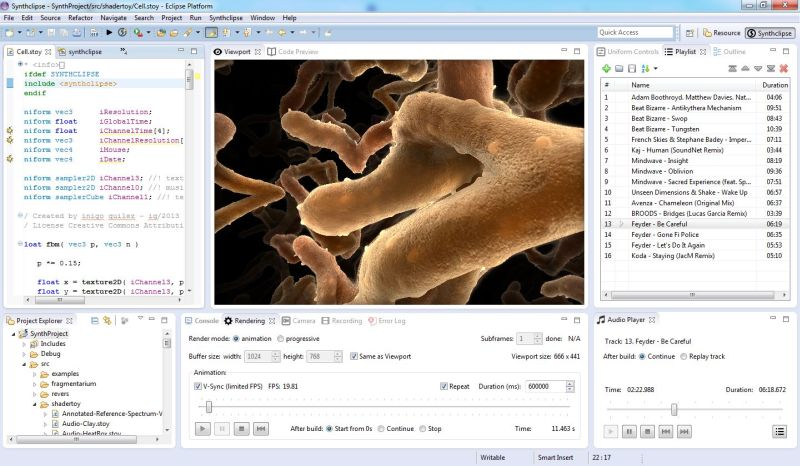
Task: Click the audio player time slider
Action: click(x=673, y=409)
